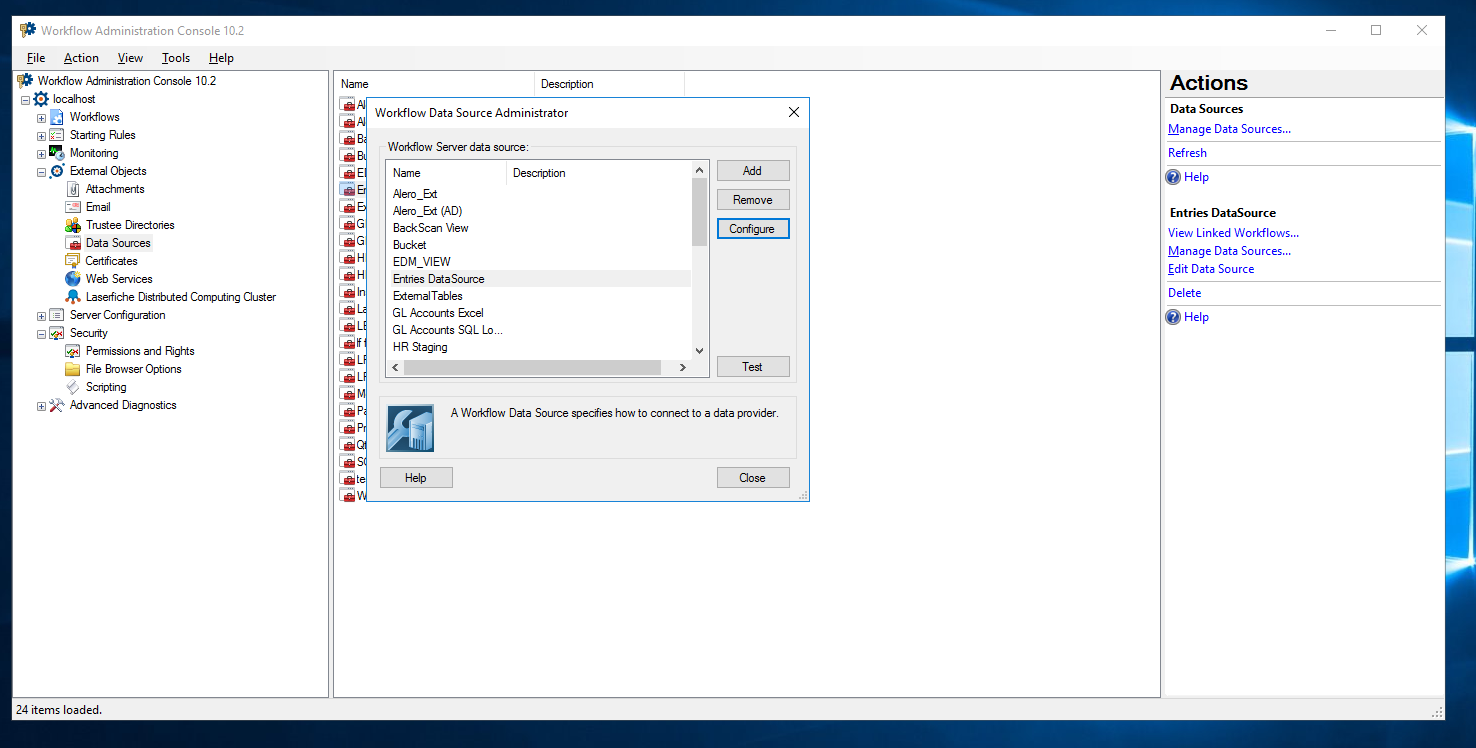Screen dimensions: 1476x748
Task: Click the Advanced Diagnostics tools icon
Action: tap(57, 405)
